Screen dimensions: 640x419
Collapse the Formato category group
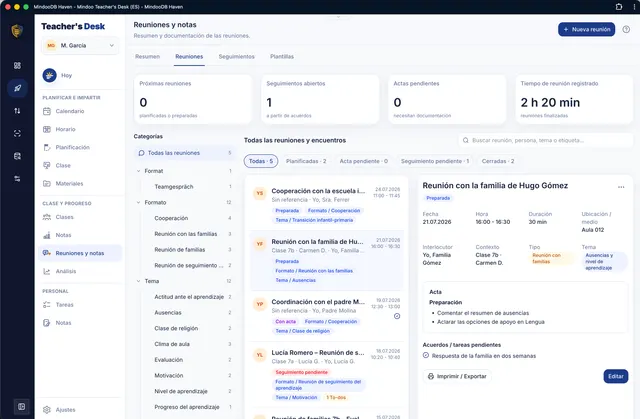tap(138, 202)
